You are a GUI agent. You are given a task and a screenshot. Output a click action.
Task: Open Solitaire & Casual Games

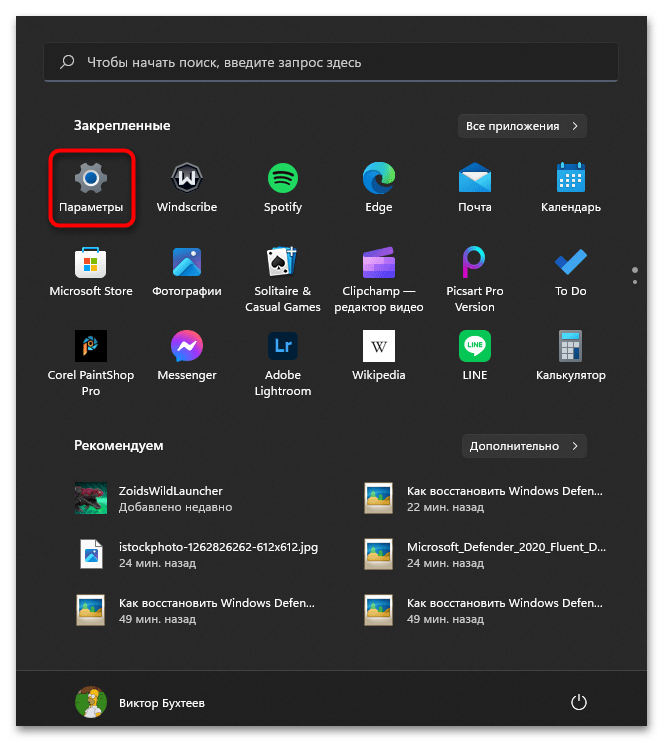coord(283,279)
